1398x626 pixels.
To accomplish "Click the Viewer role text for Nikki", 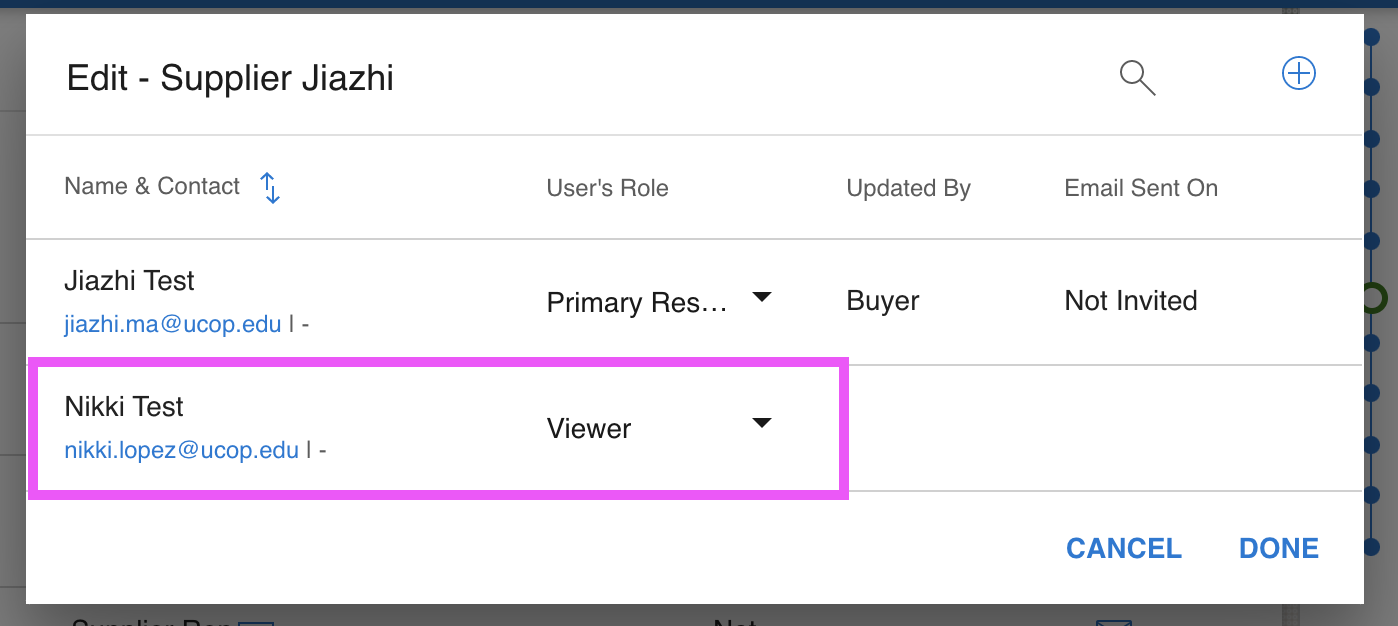I will (x=589, y=429).
